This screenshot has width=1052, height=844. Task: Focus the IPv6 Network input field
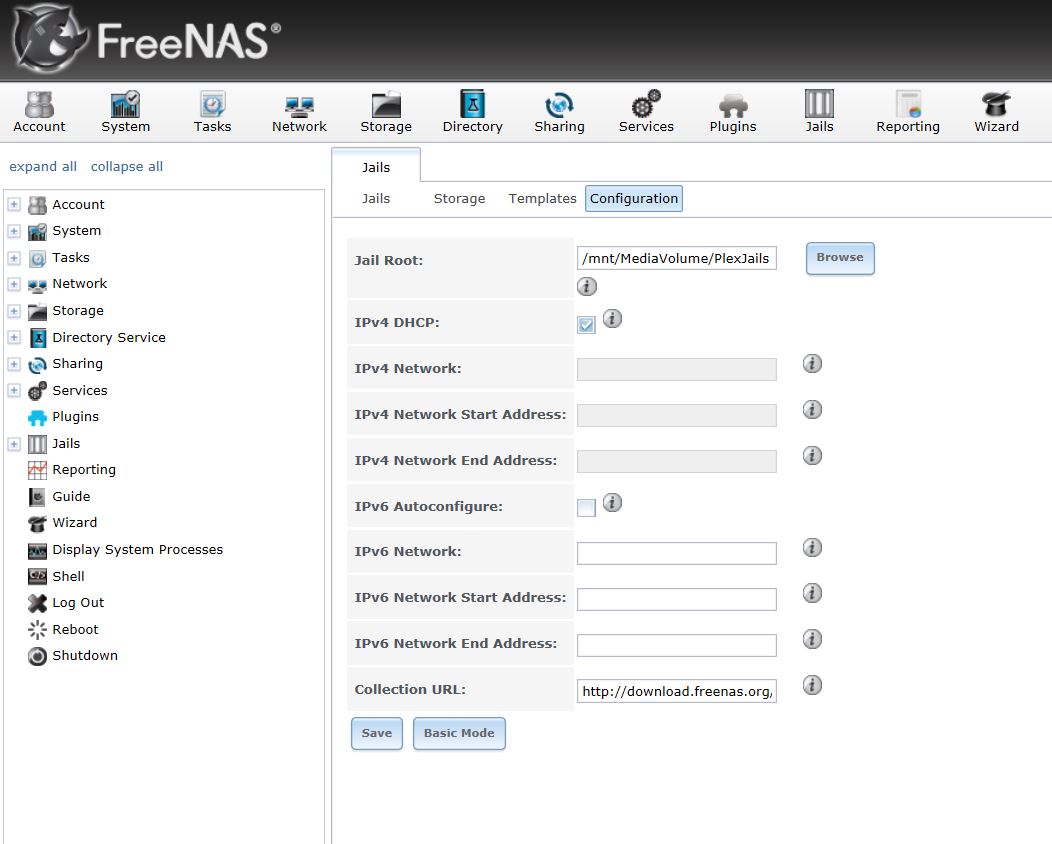676,553
